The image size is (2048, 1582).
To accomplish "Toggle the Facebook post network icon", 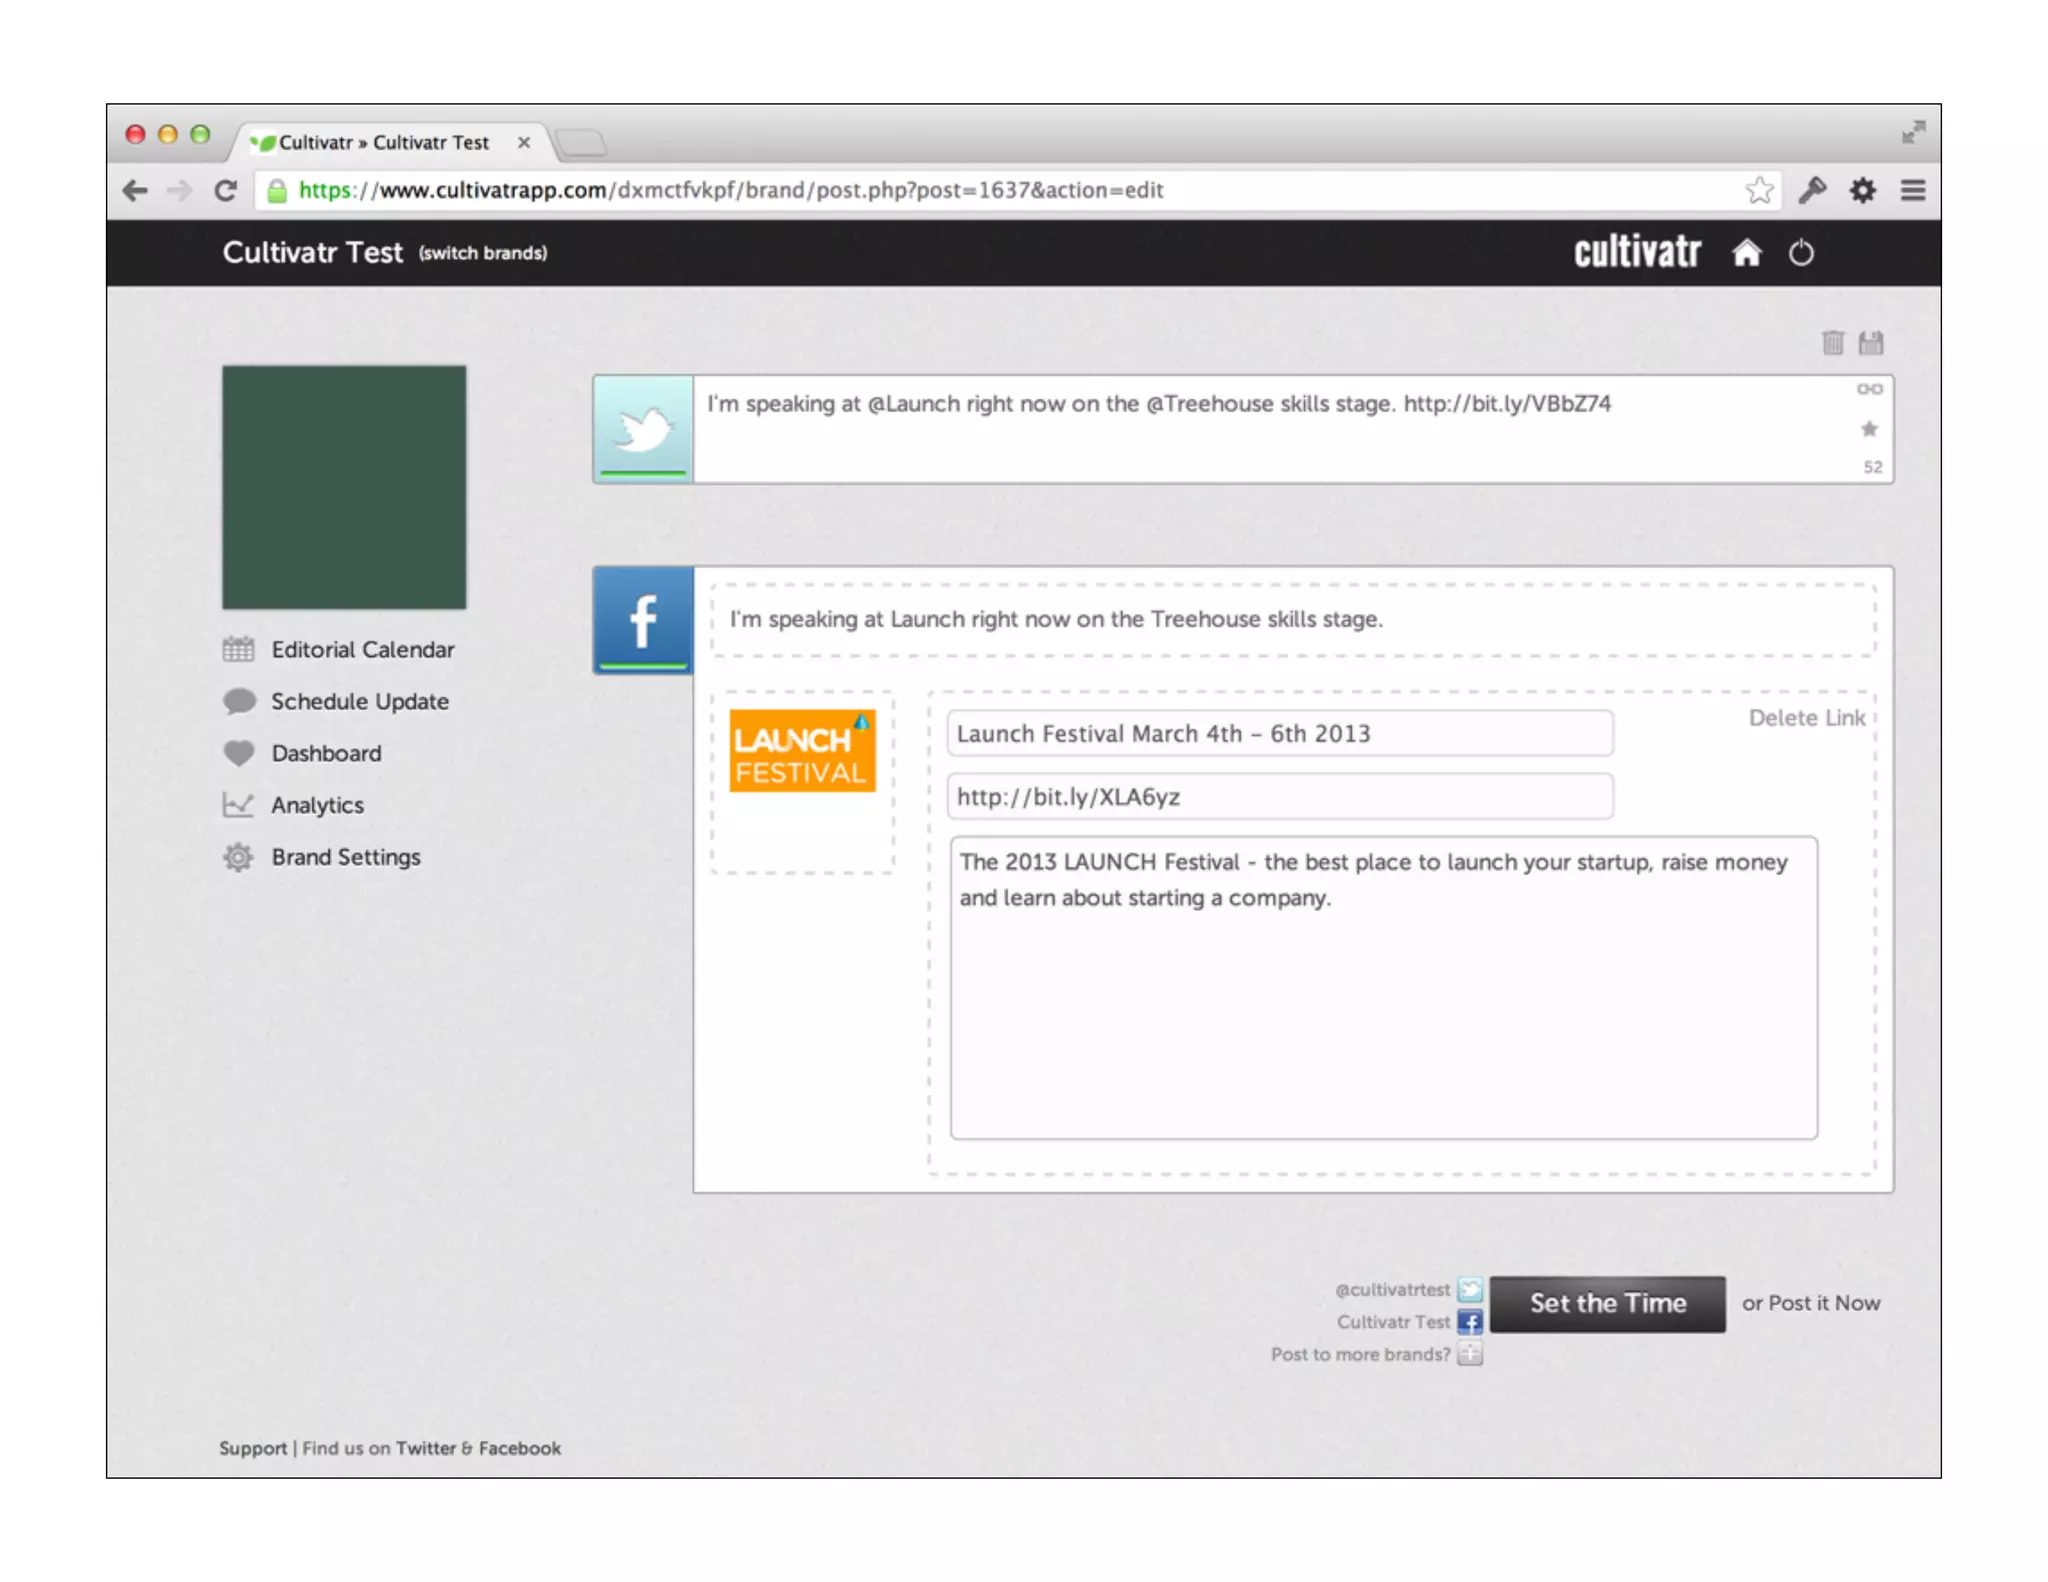I will point(643,620).
